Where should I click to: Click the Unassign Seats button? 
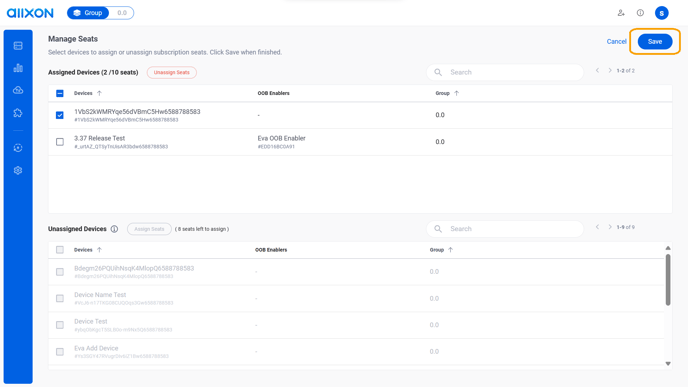point(172,72)
